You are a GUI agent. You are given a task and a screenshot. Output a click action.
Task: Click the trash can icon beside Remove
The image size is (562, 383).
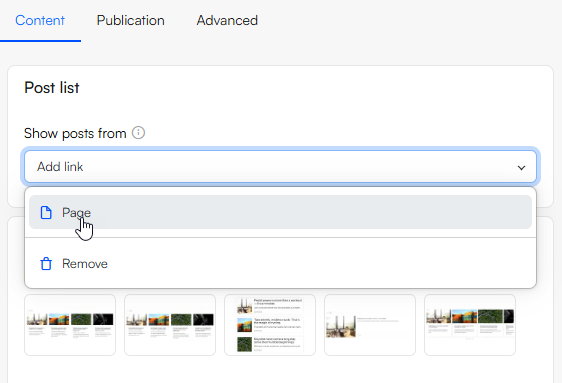tap(46, 264)
